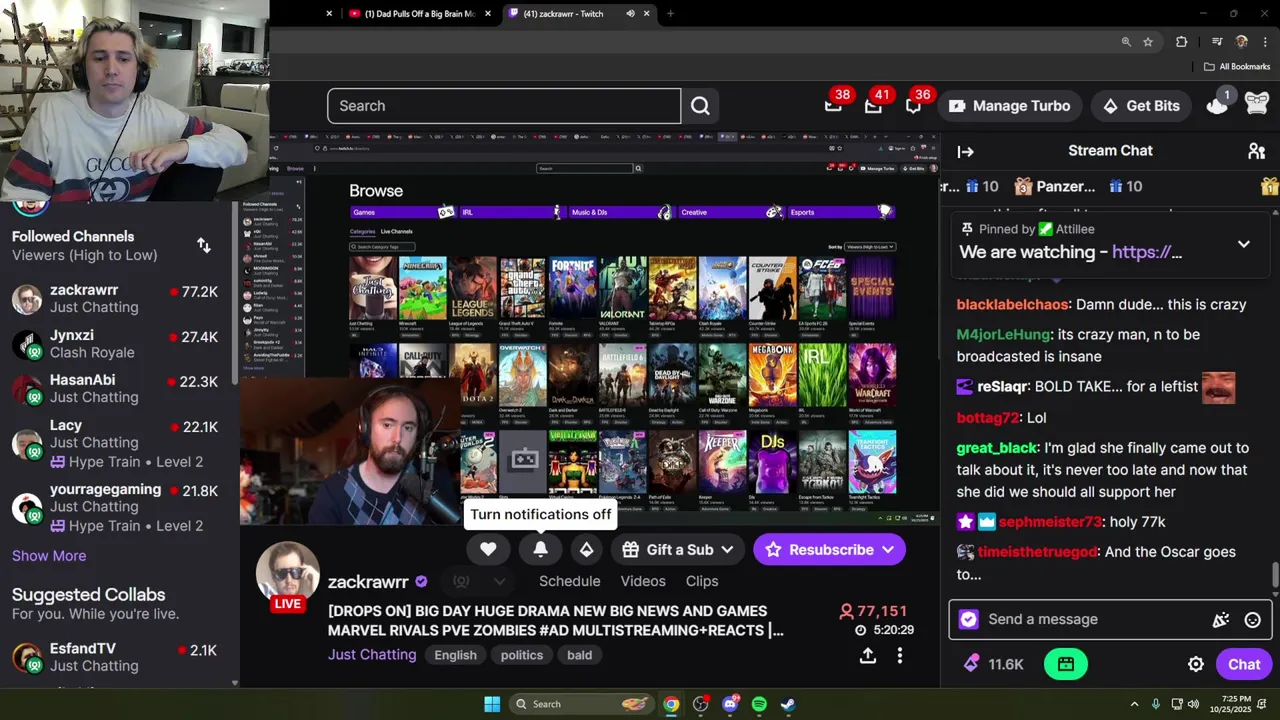This screenshot has width=1280, height=720.
Task: Open EsfandTV suggested collab
Action: pyautogui.click(x=120, y=657)
